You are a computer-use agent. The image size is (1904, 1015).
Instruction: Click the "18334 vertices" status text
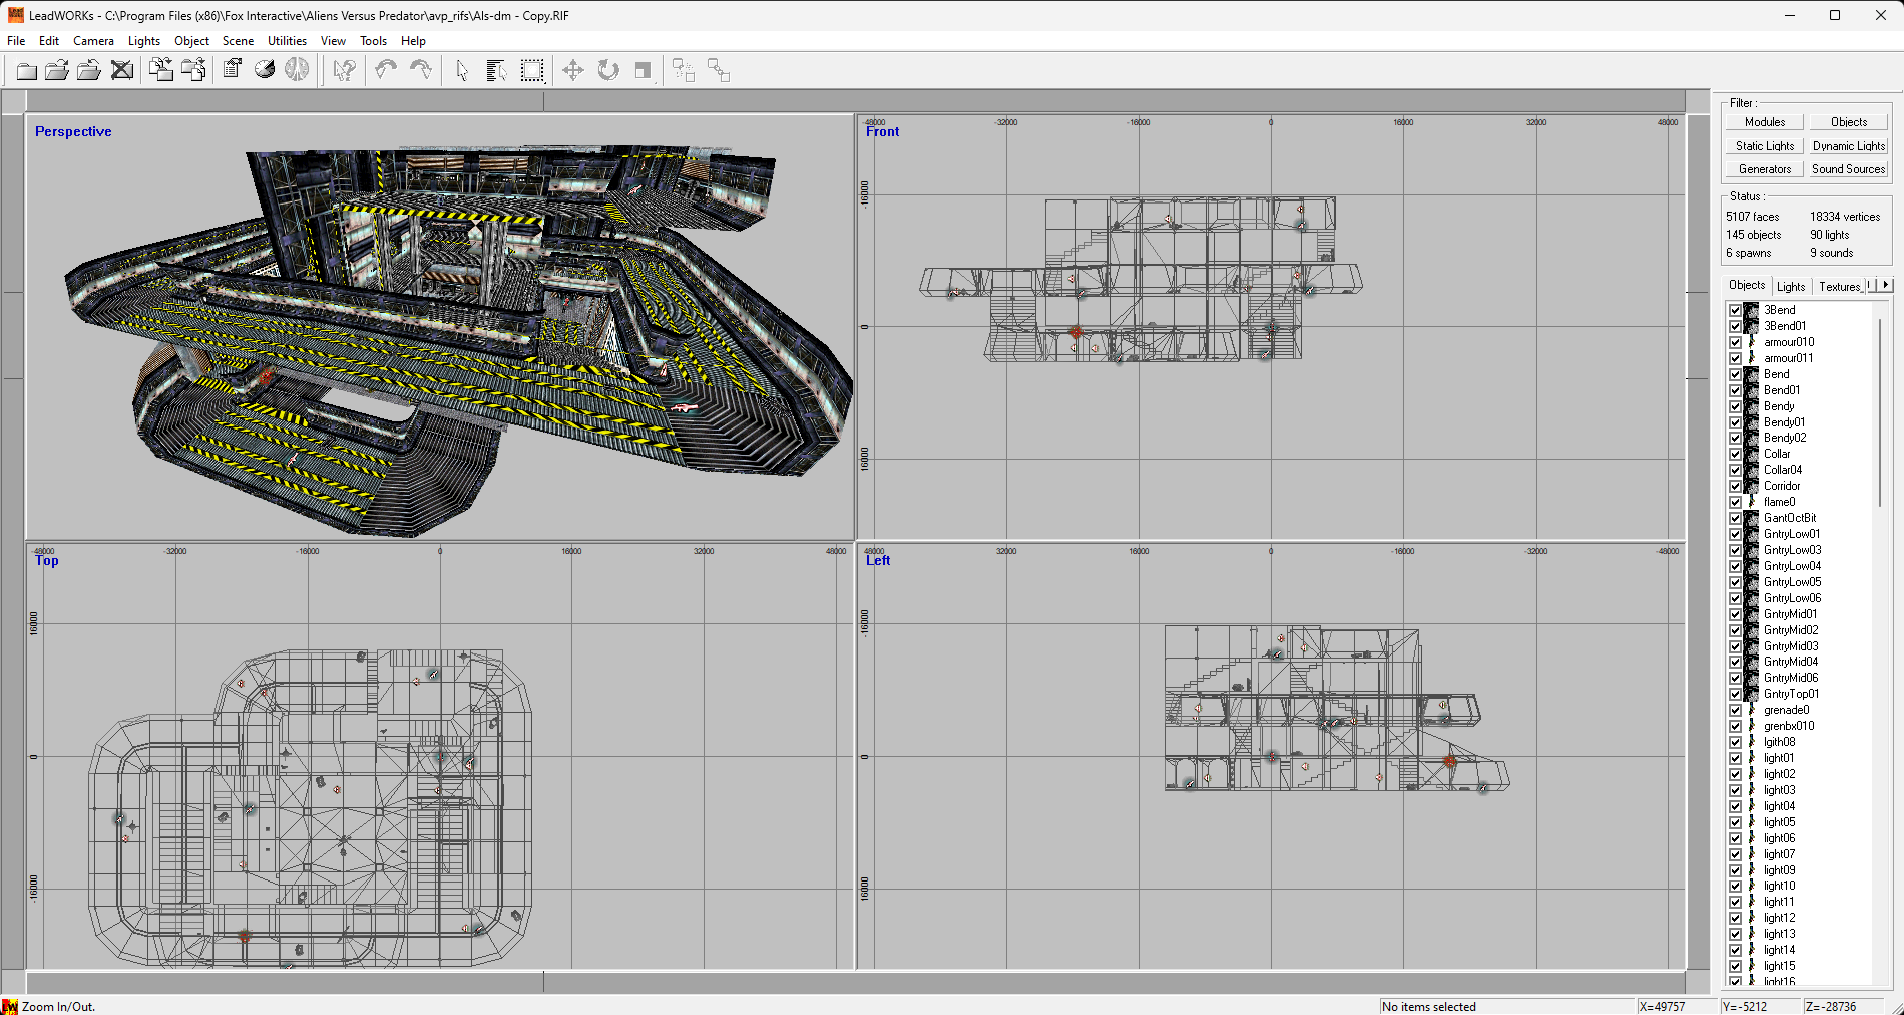pyautogui.click(x=1845, y=217)
